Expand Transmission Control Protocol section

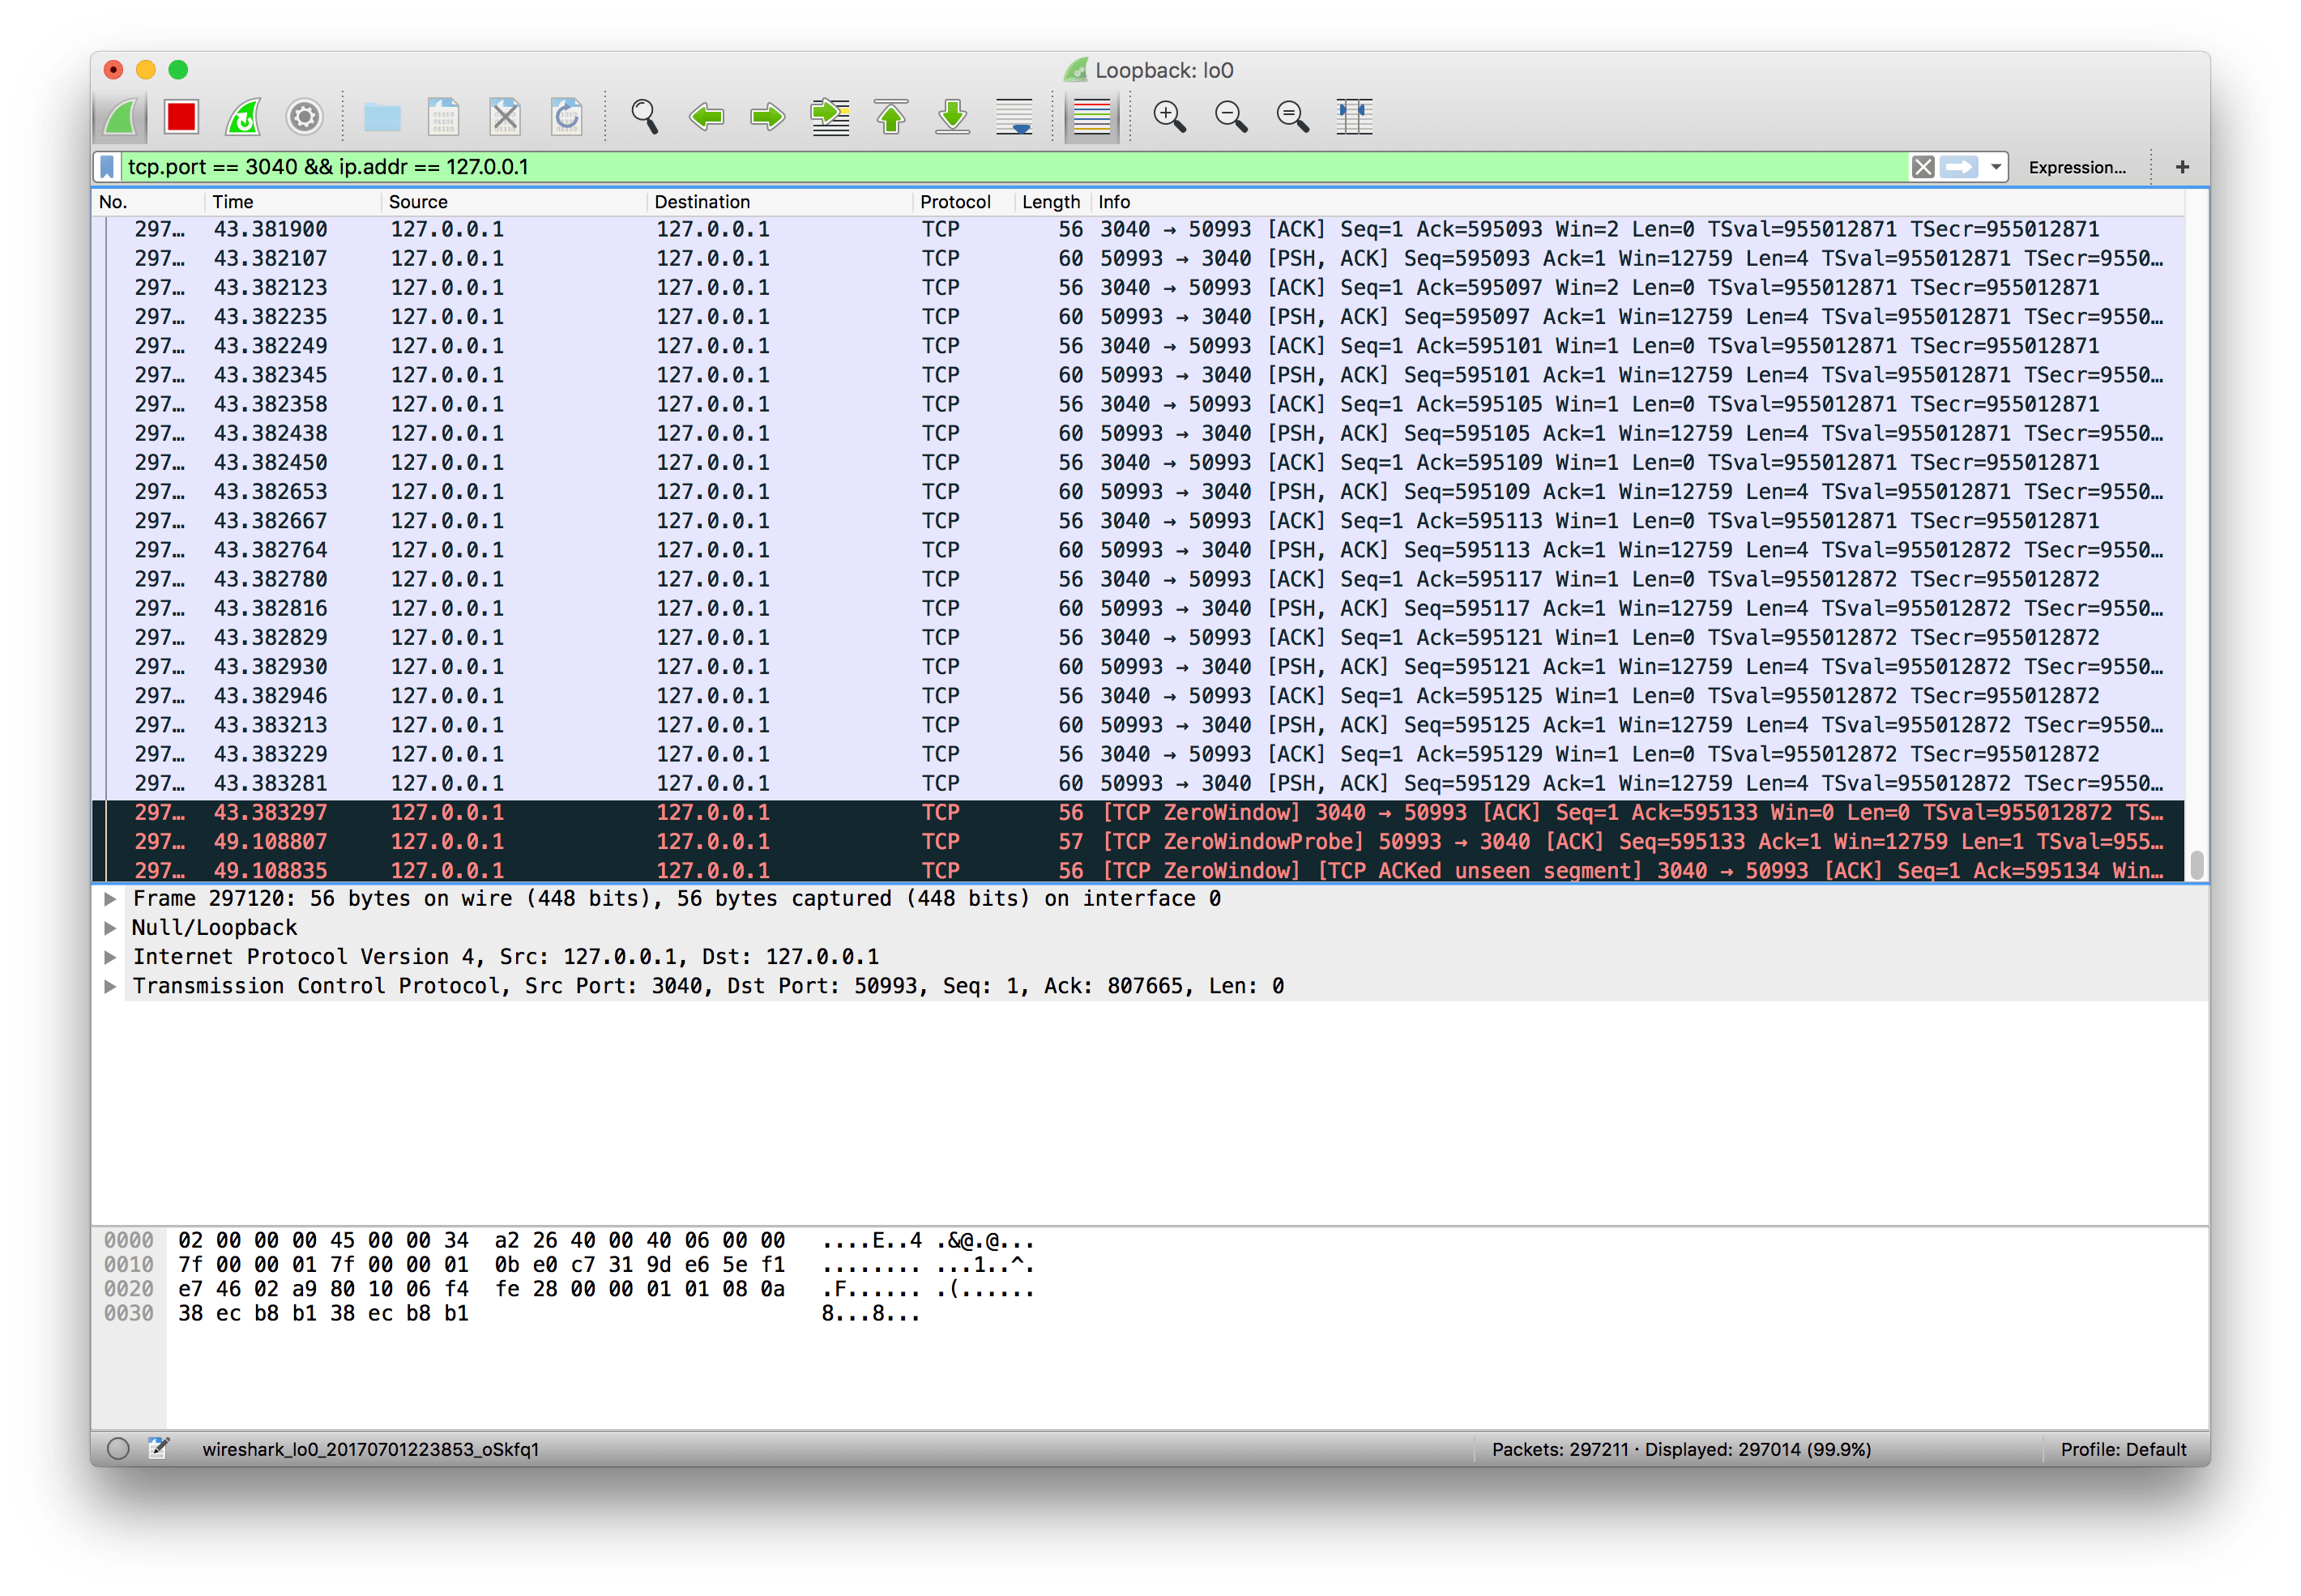(x=110, y=986)
